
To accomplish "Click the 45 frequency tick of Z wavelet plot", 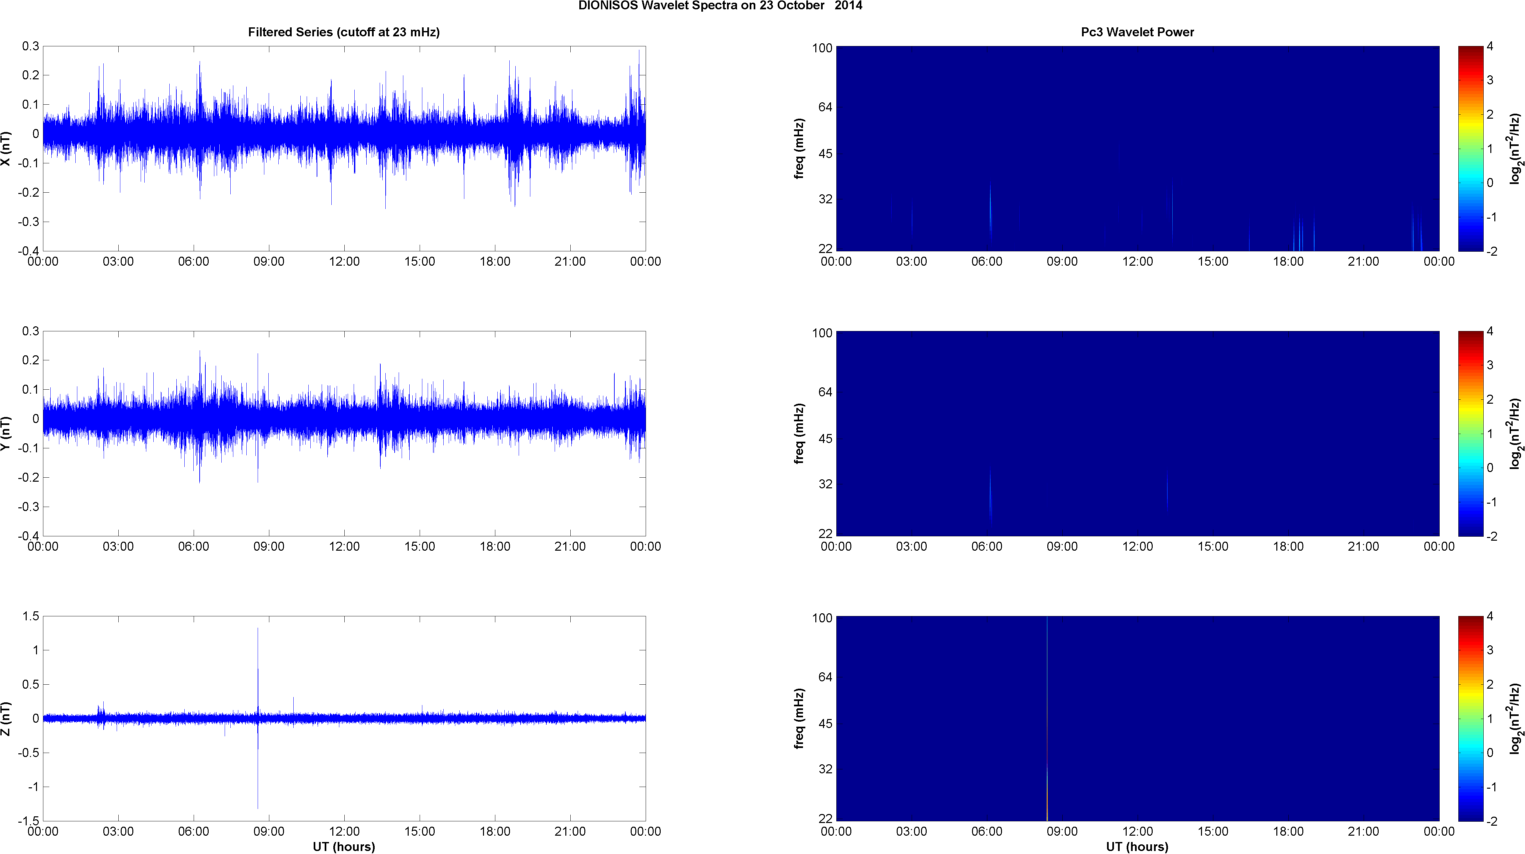I will 825,724.
